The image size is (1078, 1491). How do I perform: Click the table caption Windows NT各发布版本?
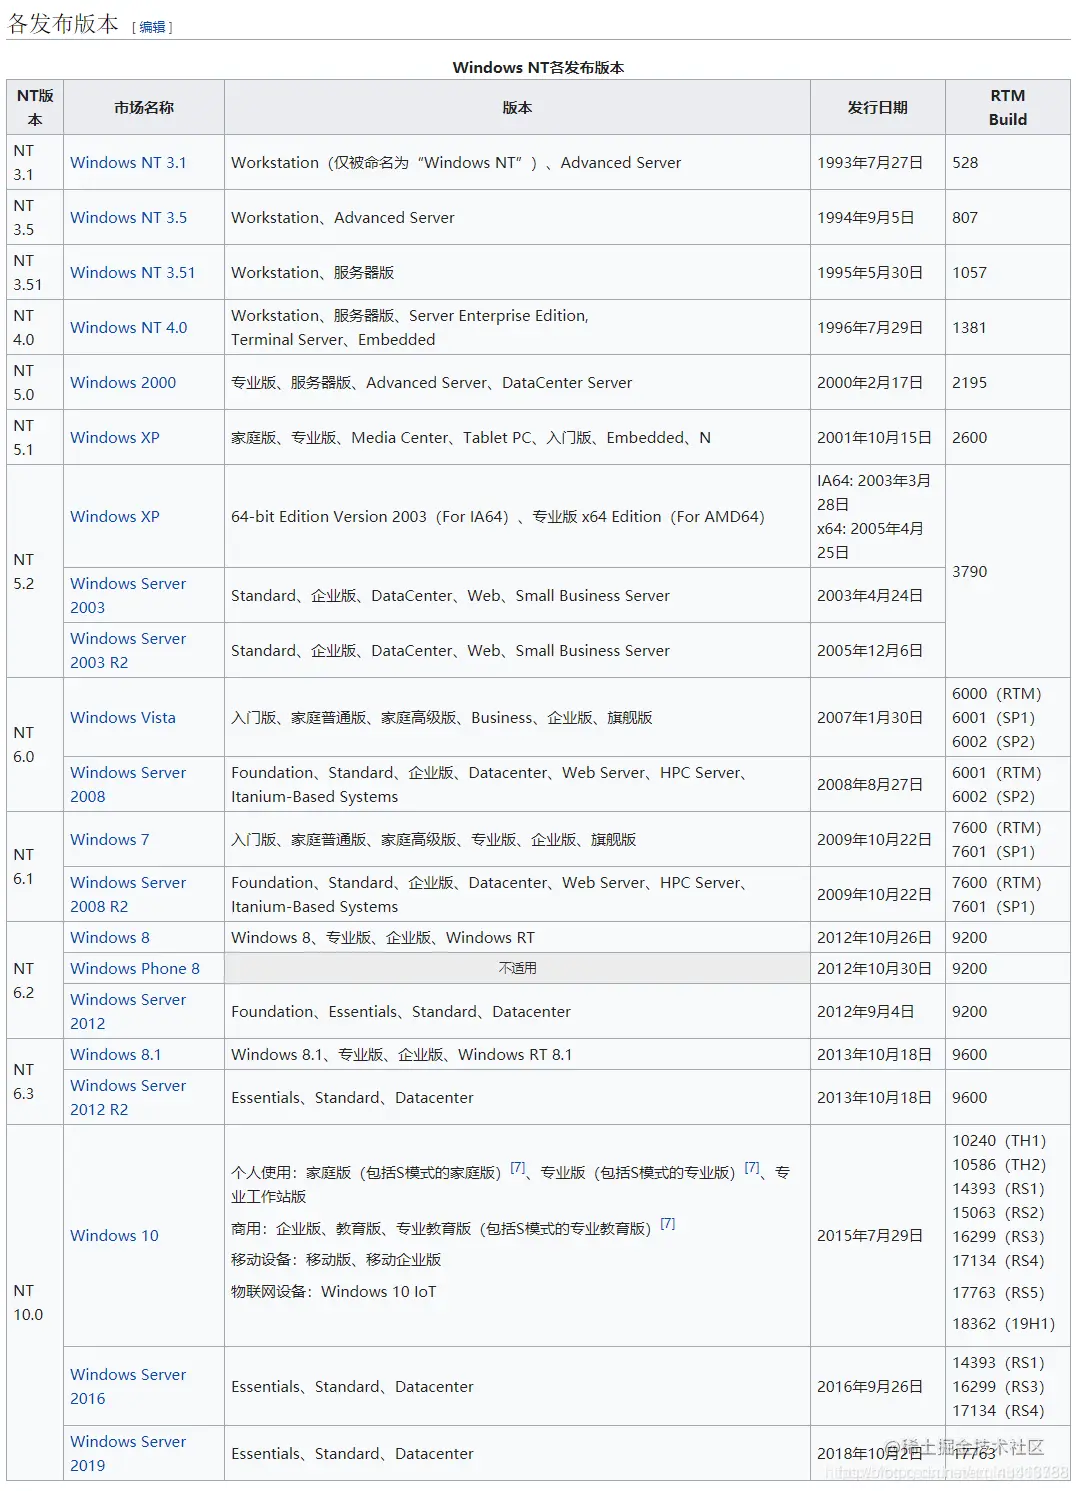tap(538, 67)
